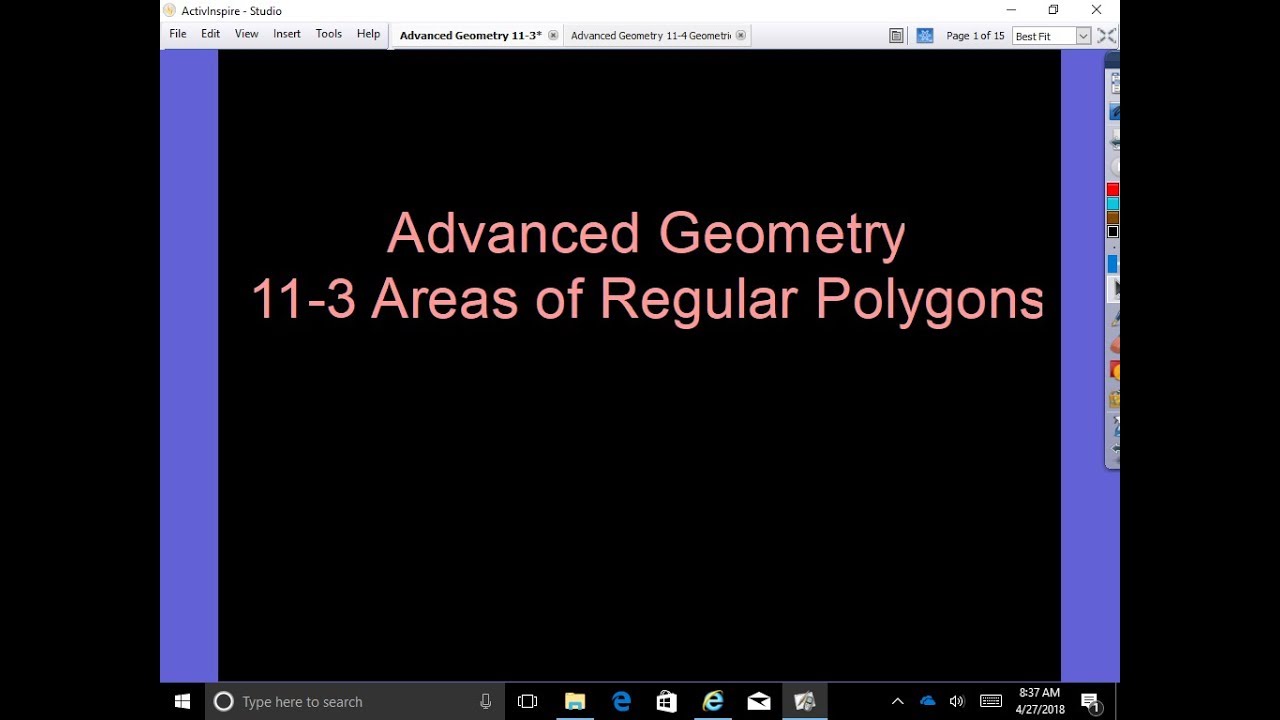Open the Insert menu

coord(287,34)
